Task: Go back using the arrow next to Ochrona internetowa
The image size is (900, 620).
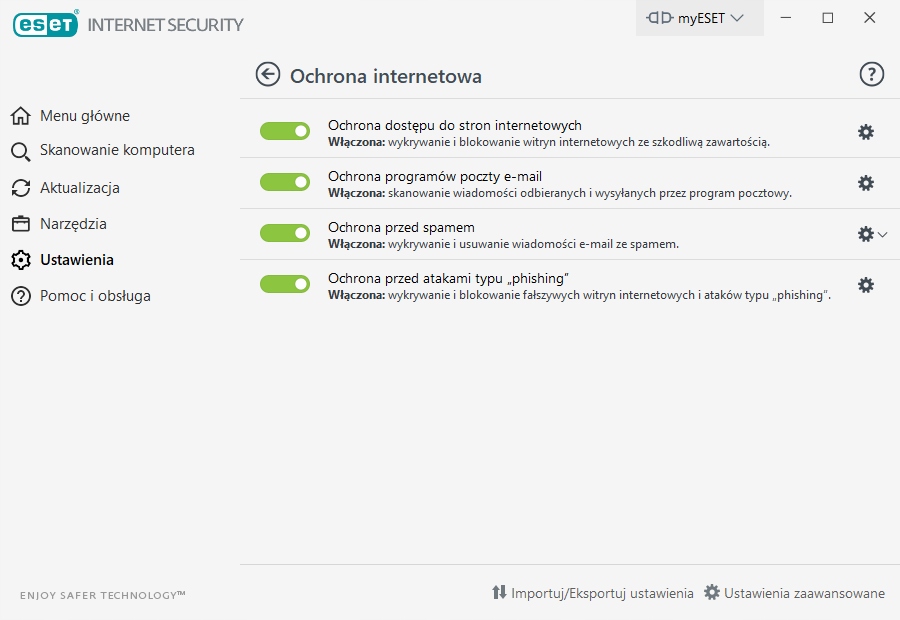Action: point(267,75)
